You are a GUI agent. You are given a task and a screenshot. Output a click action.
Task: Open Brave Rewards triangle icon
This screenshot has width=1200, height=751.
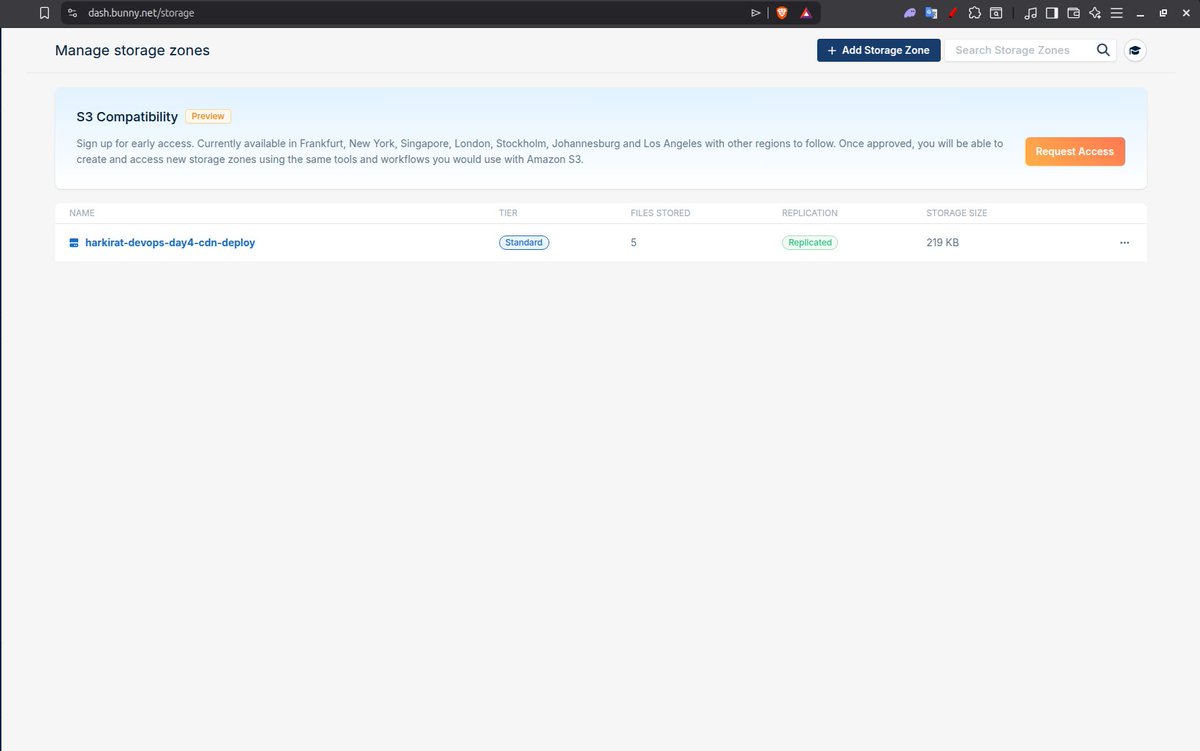coord(806,13)
